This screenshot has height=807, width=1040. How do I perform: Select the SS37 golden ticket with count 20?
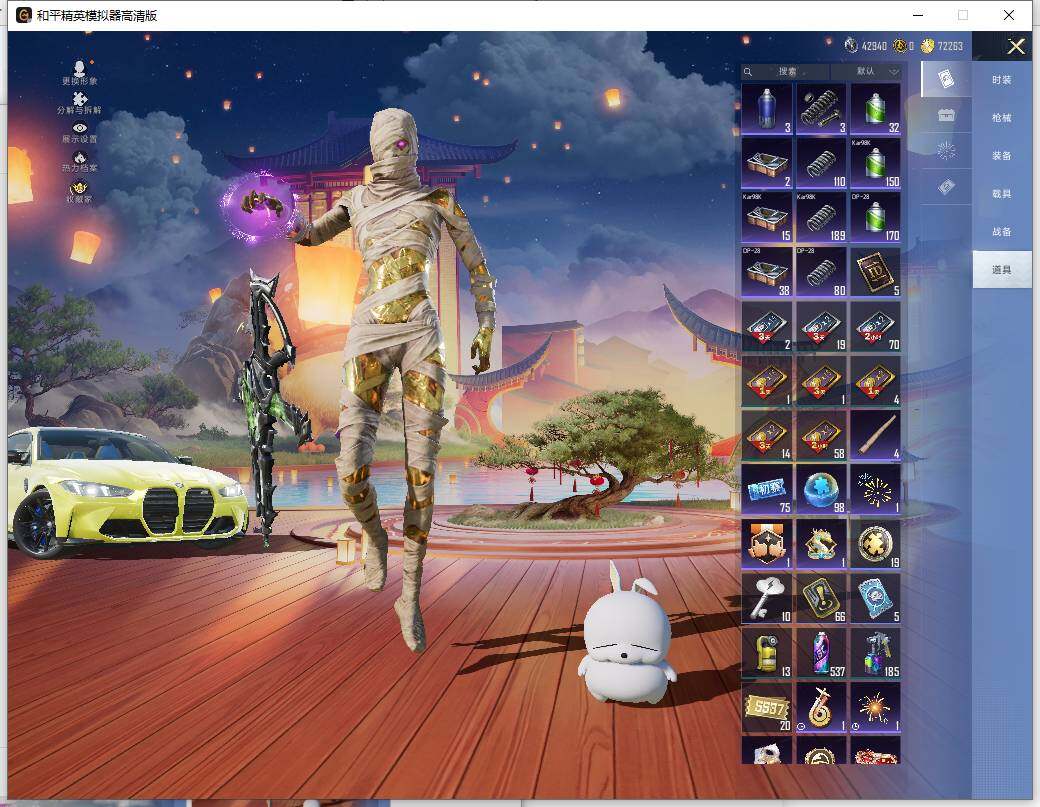tap(767, 707)
